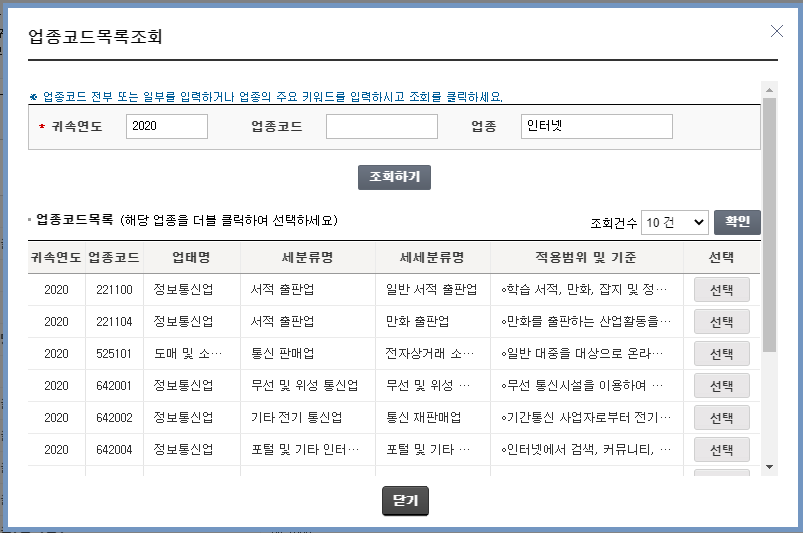
Task: Click the 귀속연도 column header
Action: point(56,257)
